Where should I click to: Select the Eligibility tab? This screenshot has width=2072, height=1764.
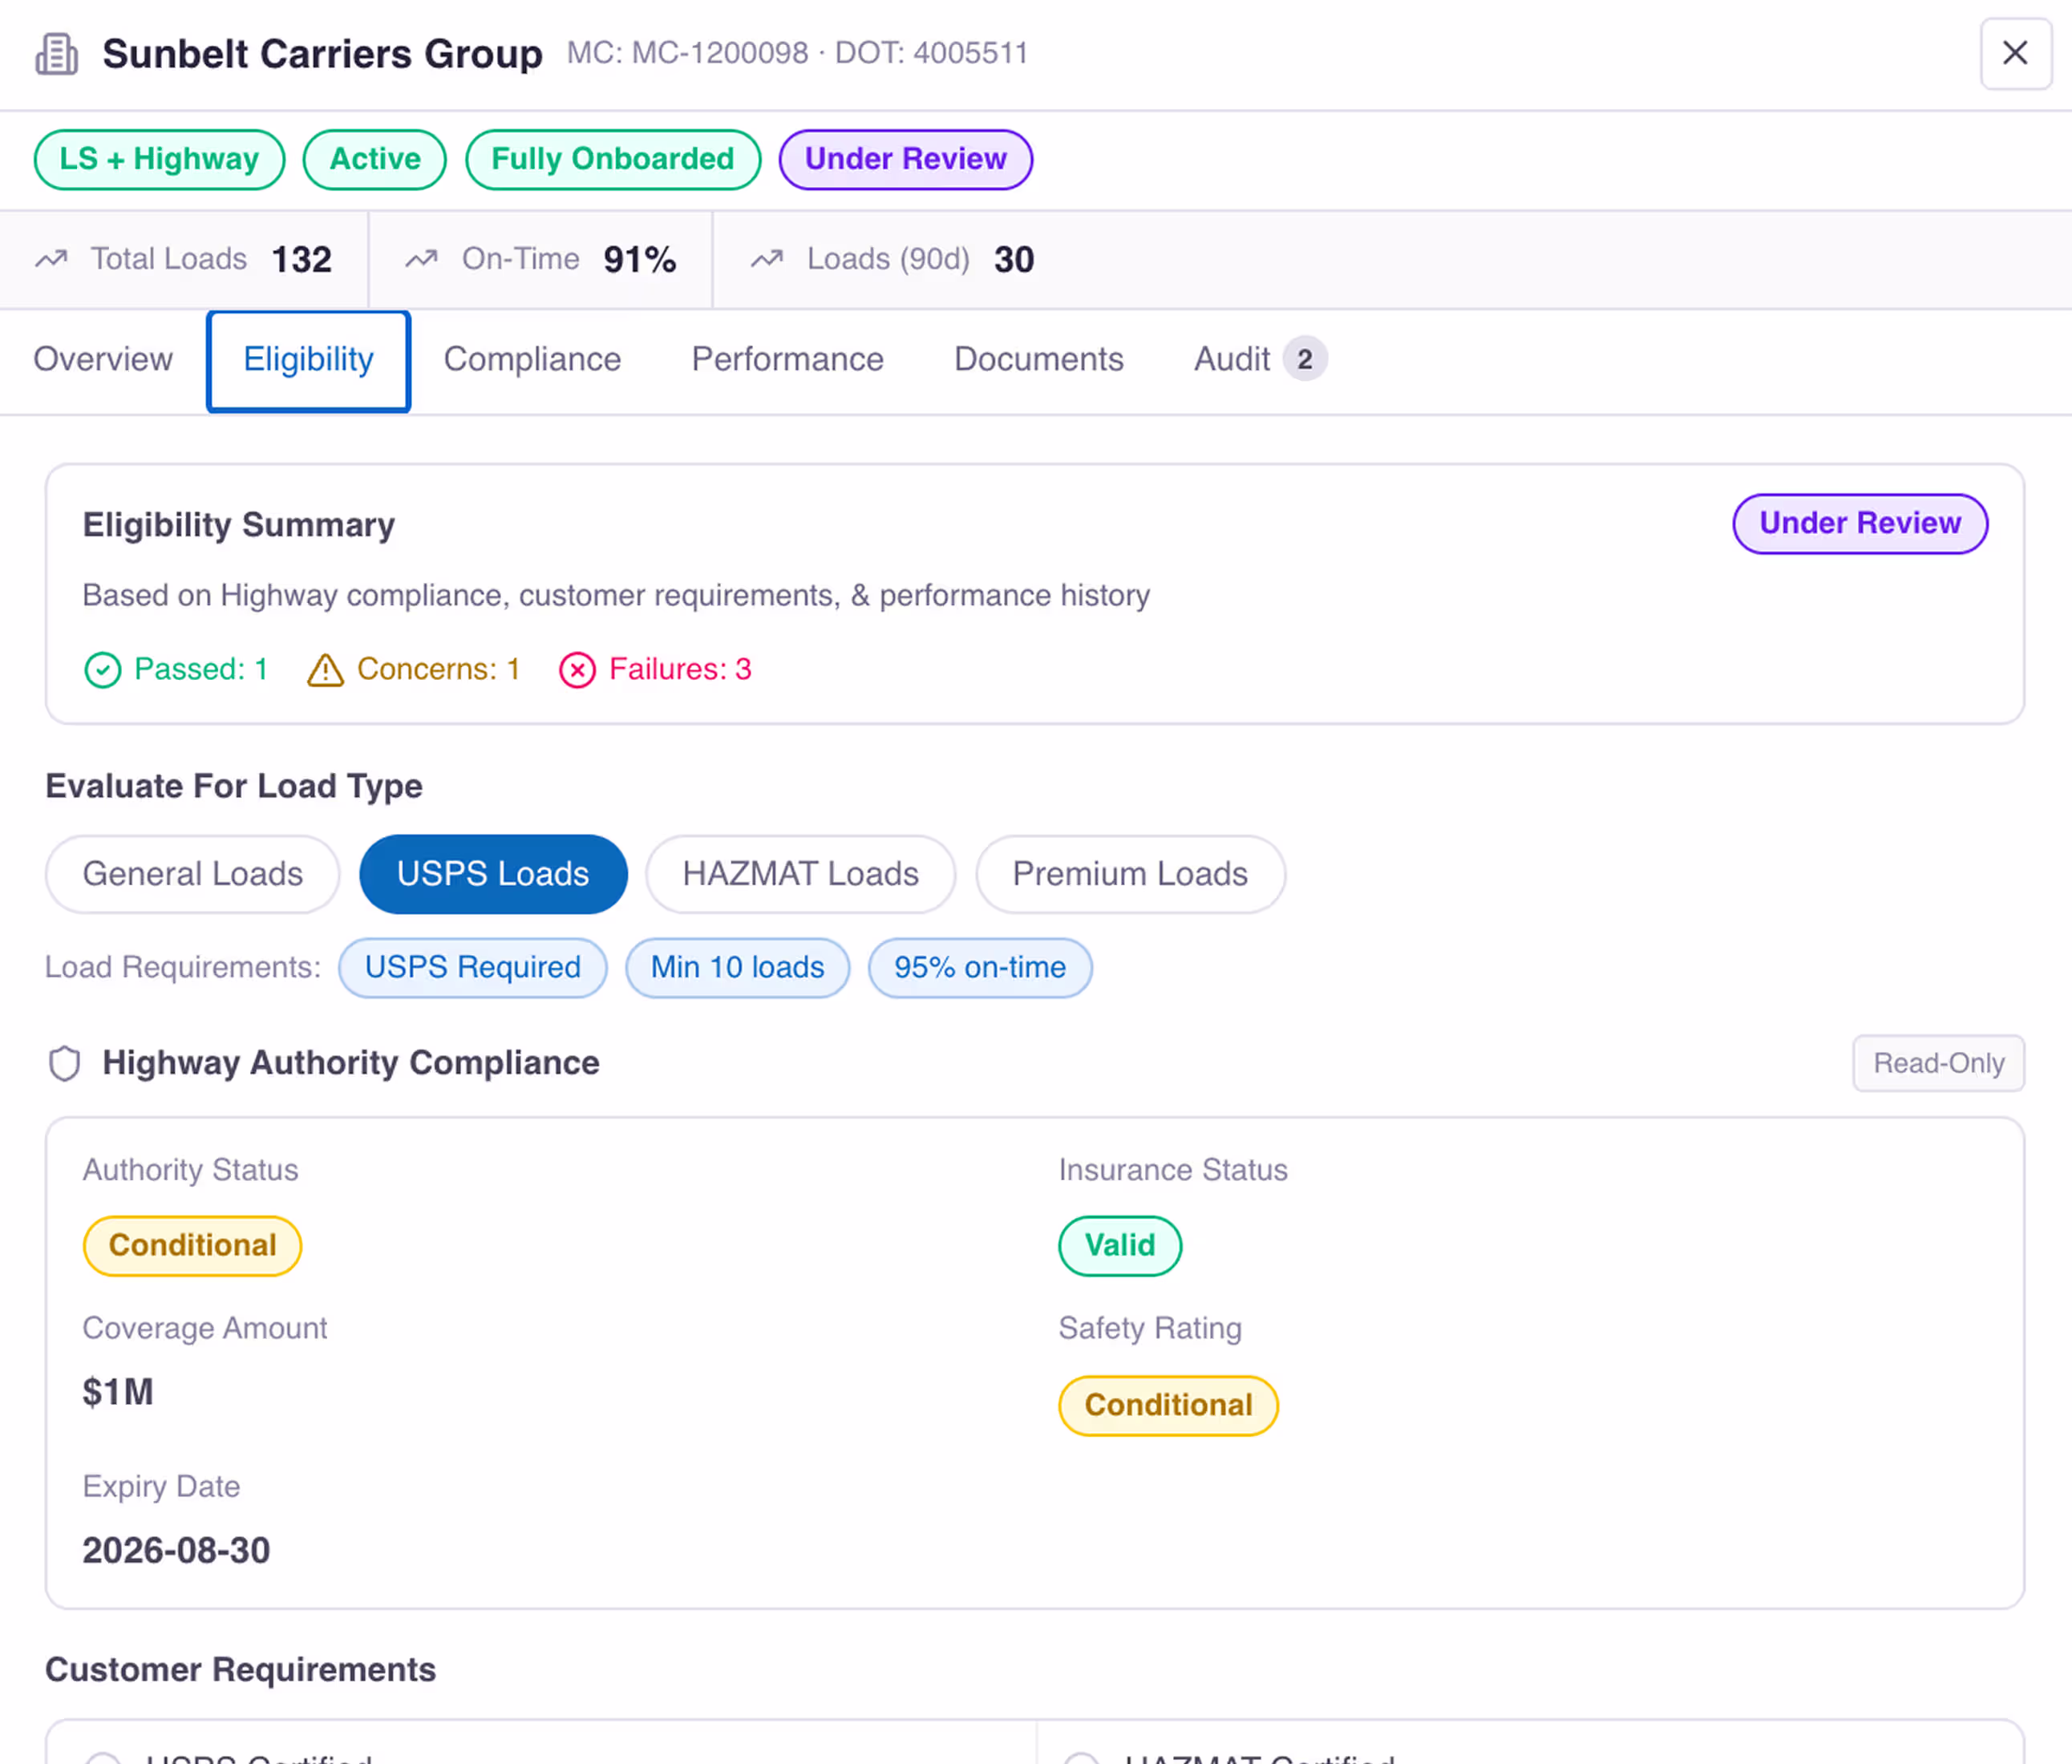[309, 361]
